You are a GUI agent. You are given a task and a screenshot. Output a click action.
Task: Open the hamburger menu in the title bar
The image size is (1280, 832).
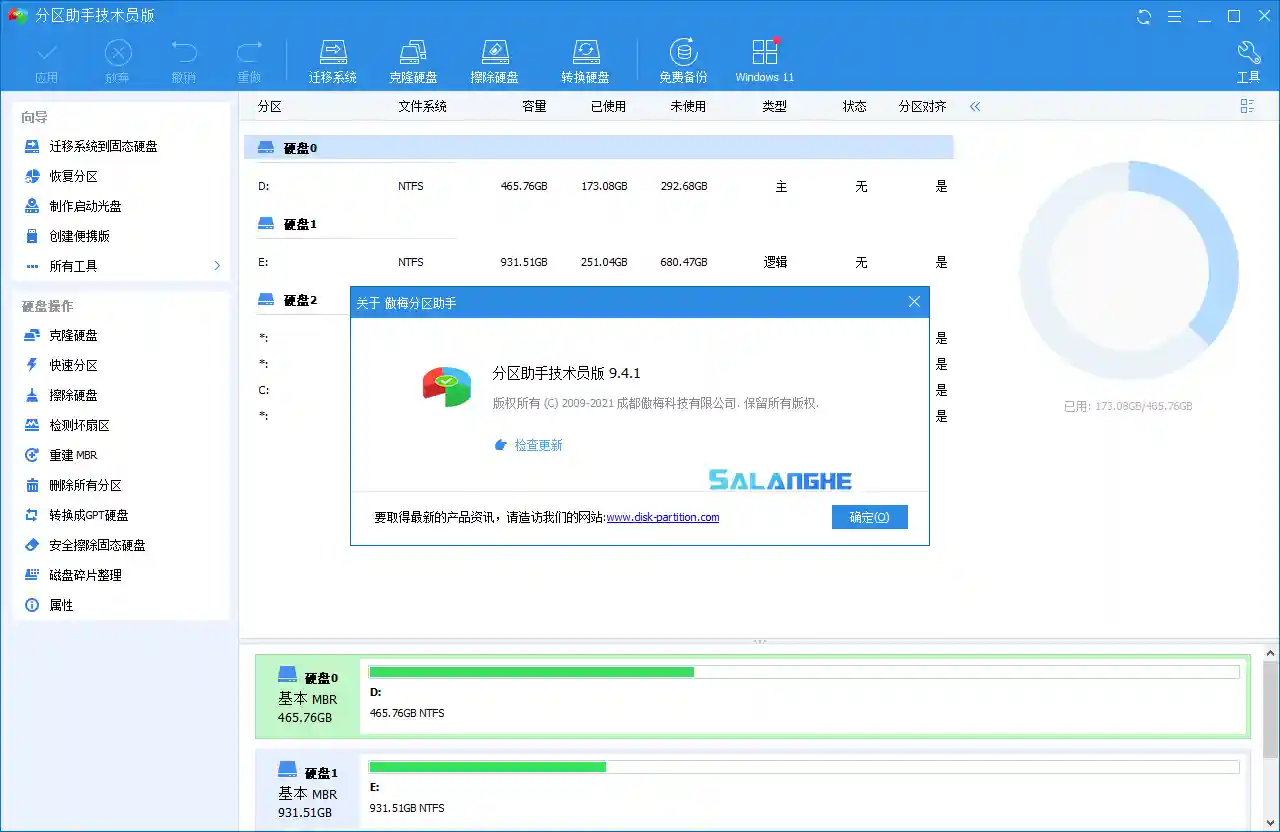click(1174, 16)
